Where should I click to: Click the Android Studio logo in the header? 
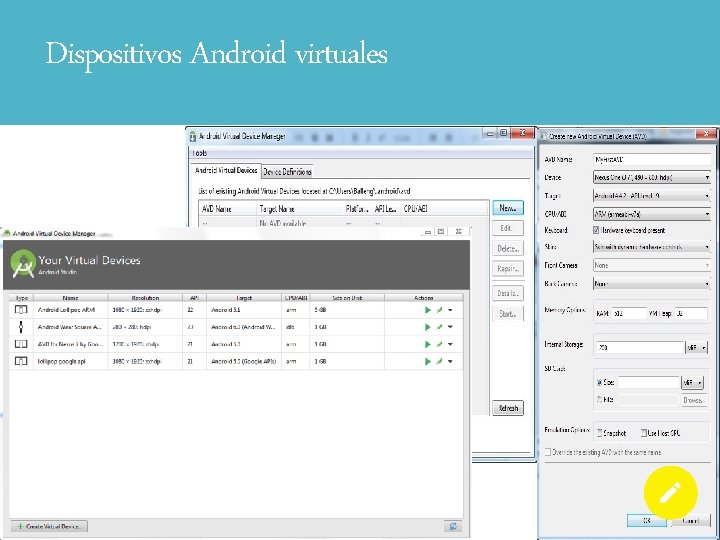pyautogui.click(x=23, y=263)
